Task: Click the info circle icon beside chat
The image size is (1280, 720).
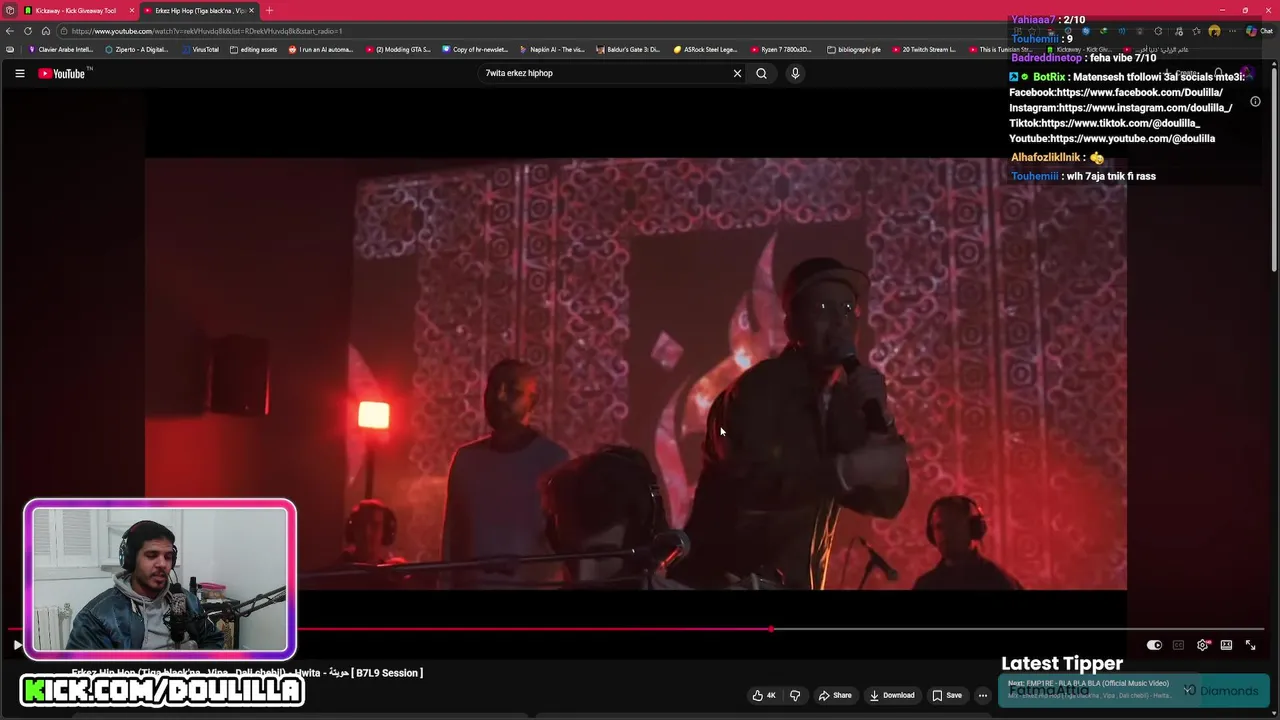Action: tap(1255, 101)
